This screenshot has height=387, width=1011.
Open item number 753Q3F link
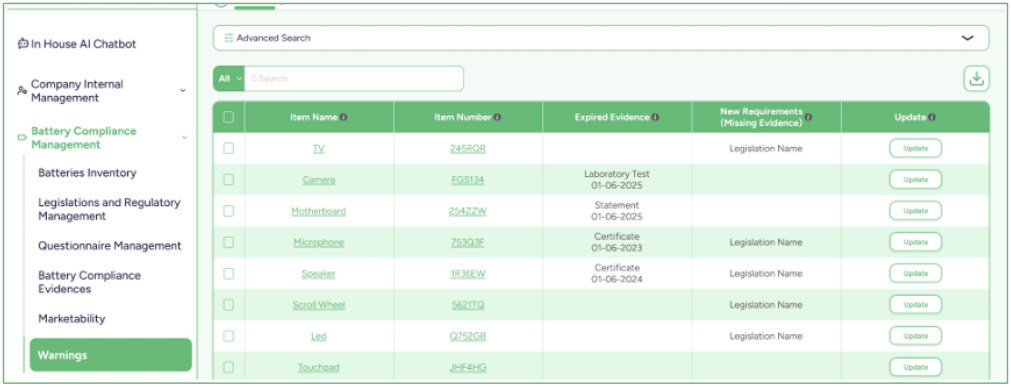click(467, 243)
